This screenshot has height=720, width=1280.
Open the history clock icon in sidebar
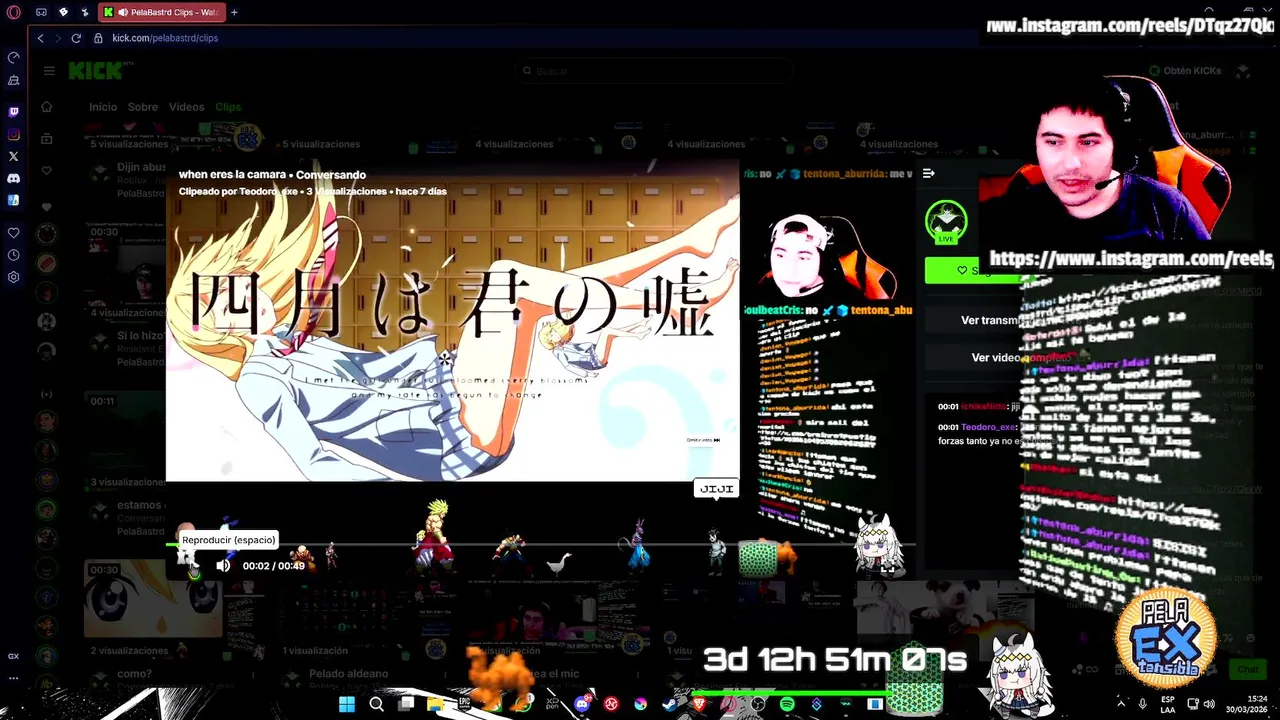[x=13, y=255]
